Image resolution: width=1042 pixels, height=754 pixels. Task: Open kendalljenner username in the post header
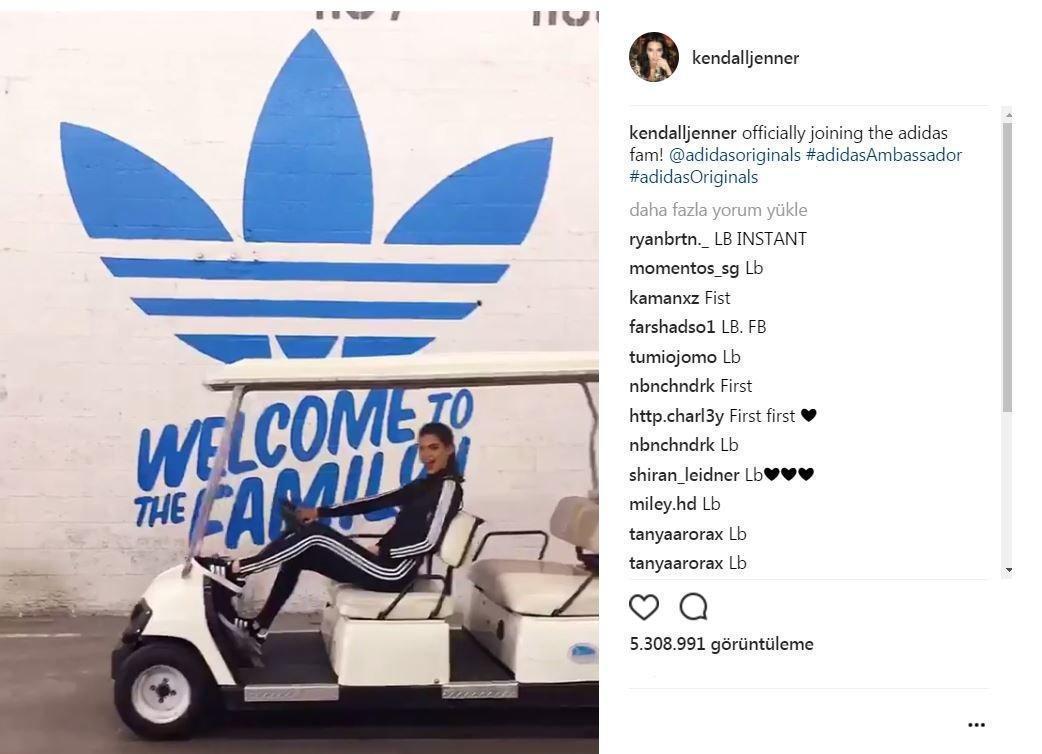pyautogui.click(x=745, y=58)
